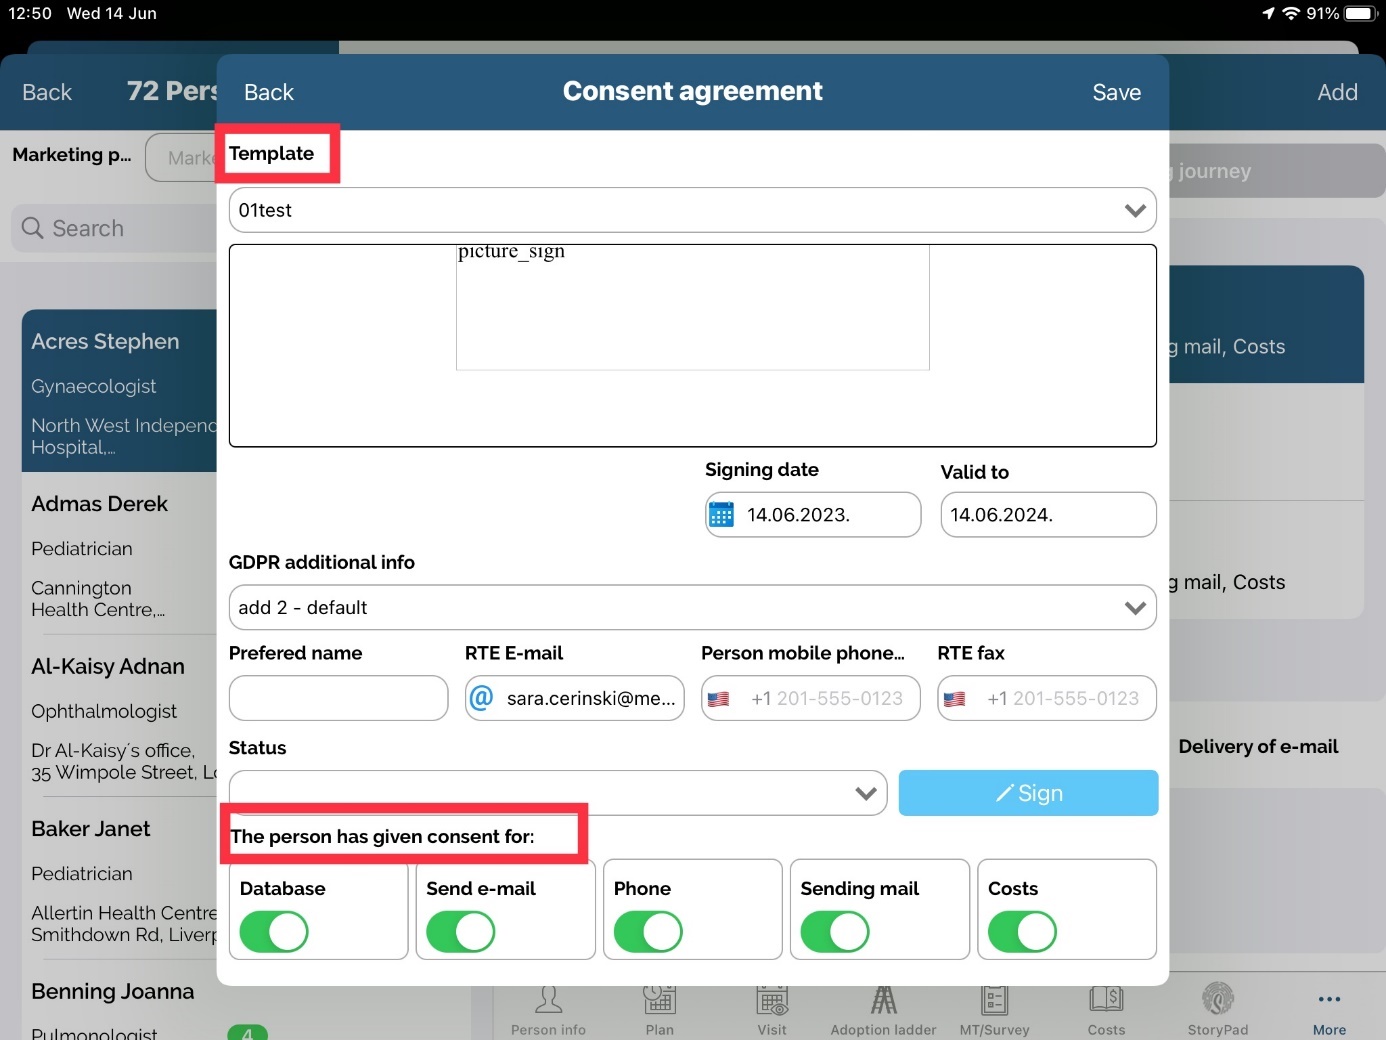Click the blue Sign button
This screenshot has width=1386, height=1040.
1028,793
